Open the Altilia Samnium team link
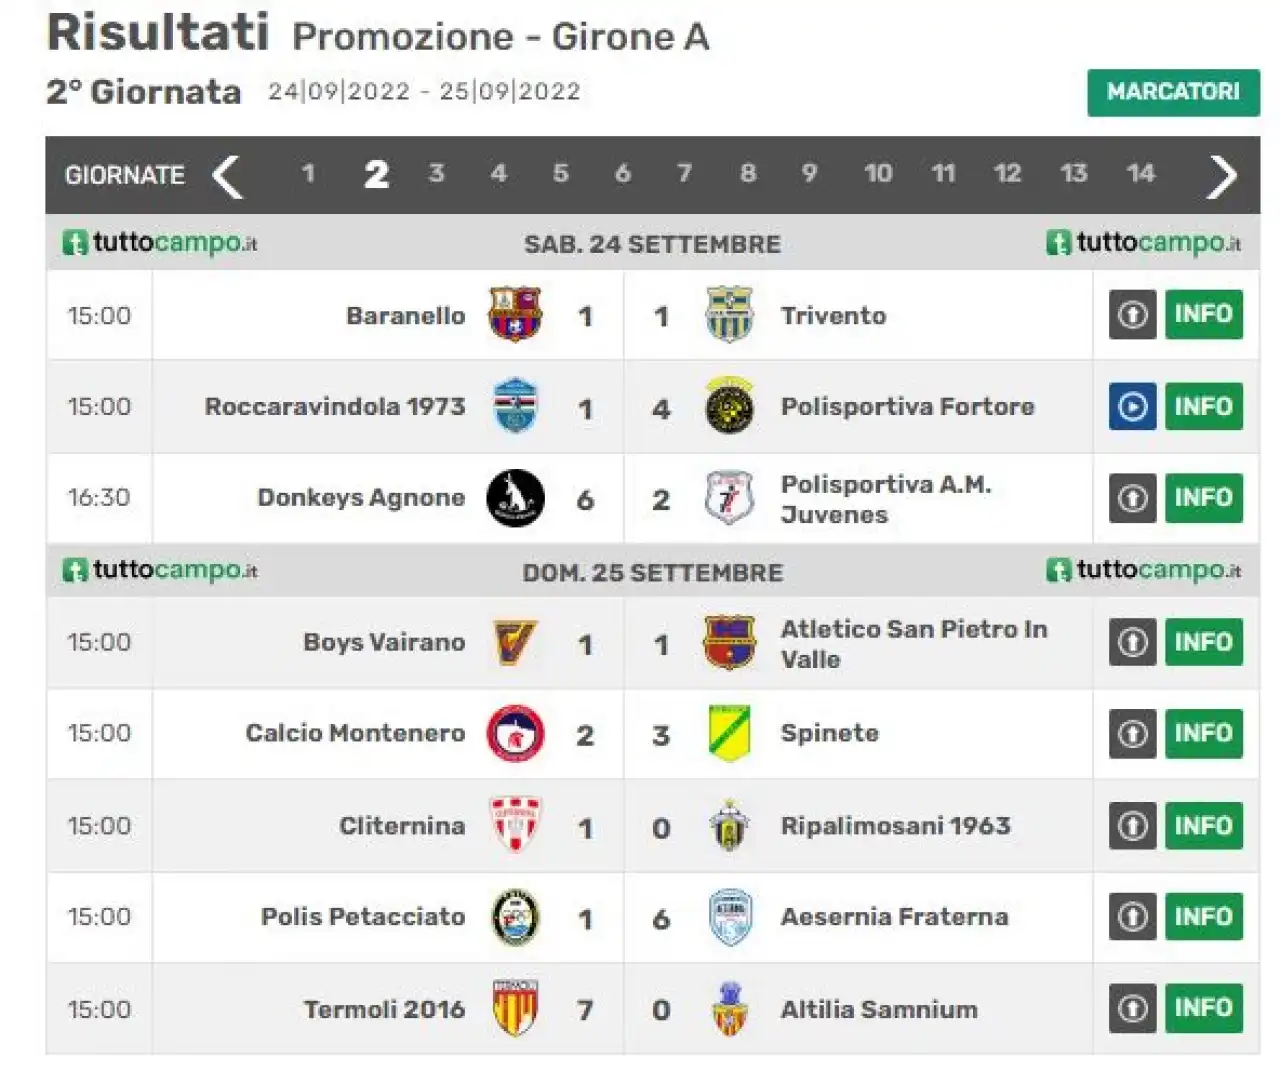 tap(879, 1009)
